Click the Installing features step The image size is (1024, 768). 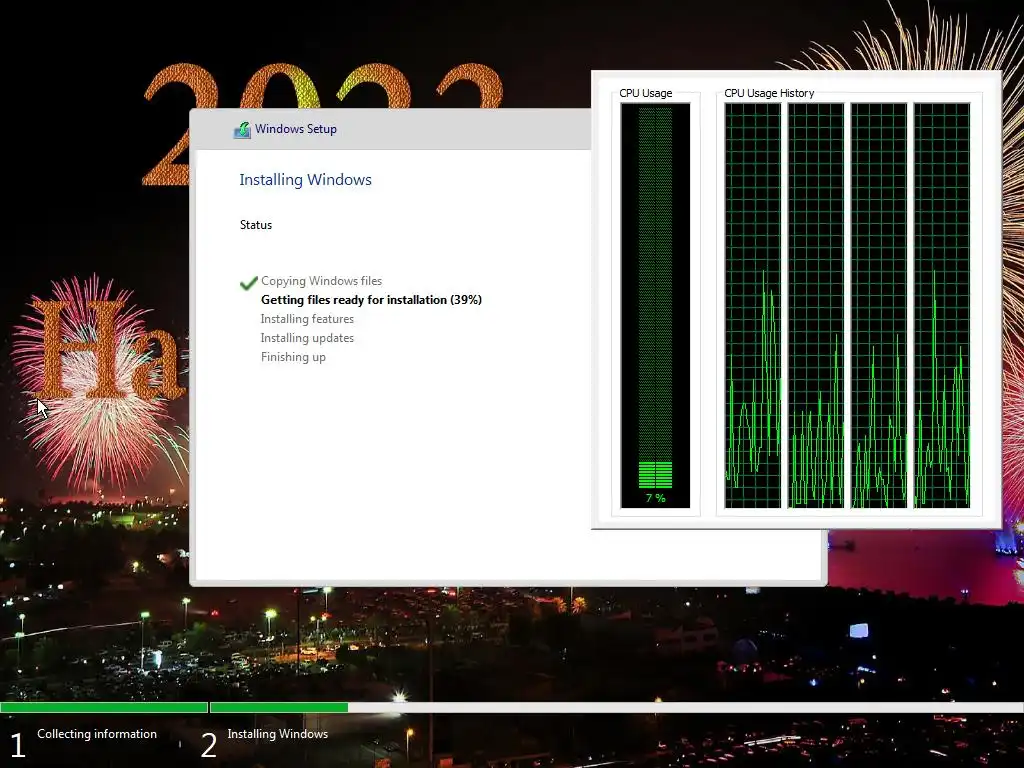[307, 319]
